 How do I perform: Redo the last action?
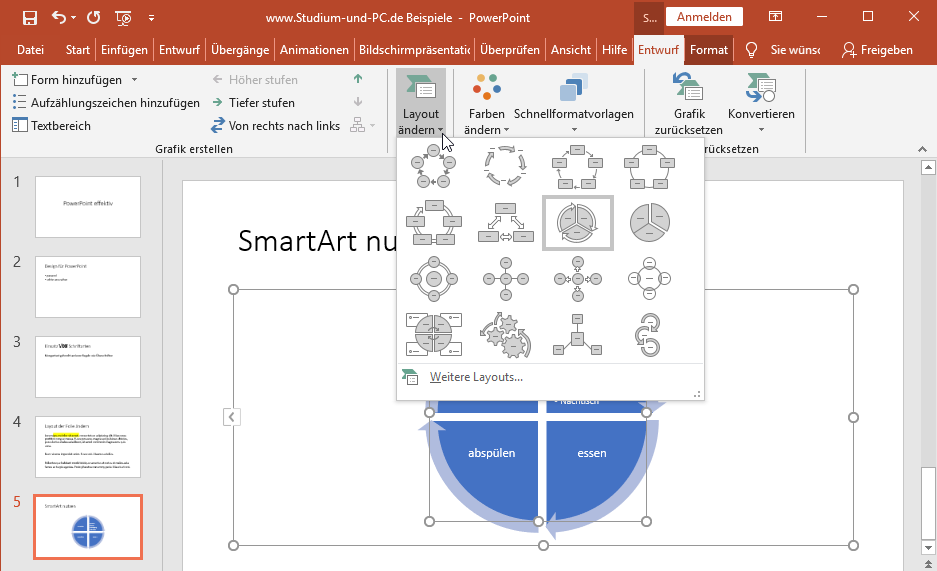pos(93,17)
